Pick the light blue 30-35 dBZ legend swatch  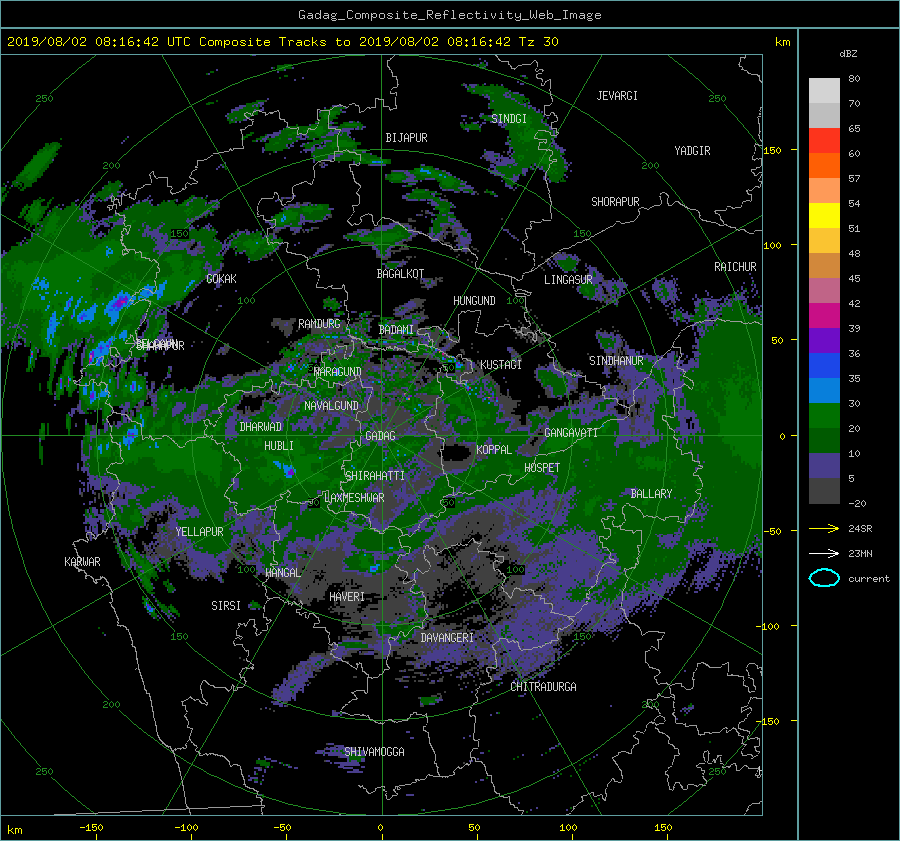824,390
